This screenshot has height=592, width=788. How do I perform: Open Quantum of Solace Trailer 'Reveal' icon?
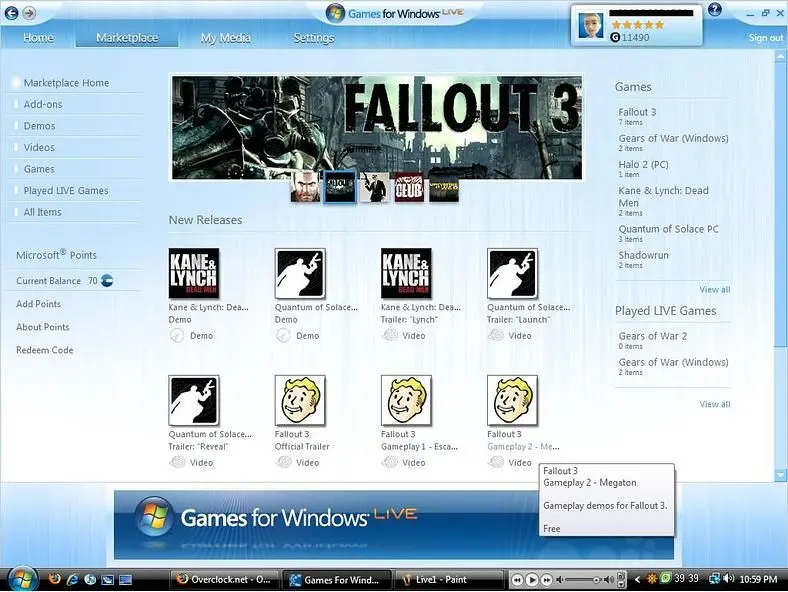[x=194, y=401]
